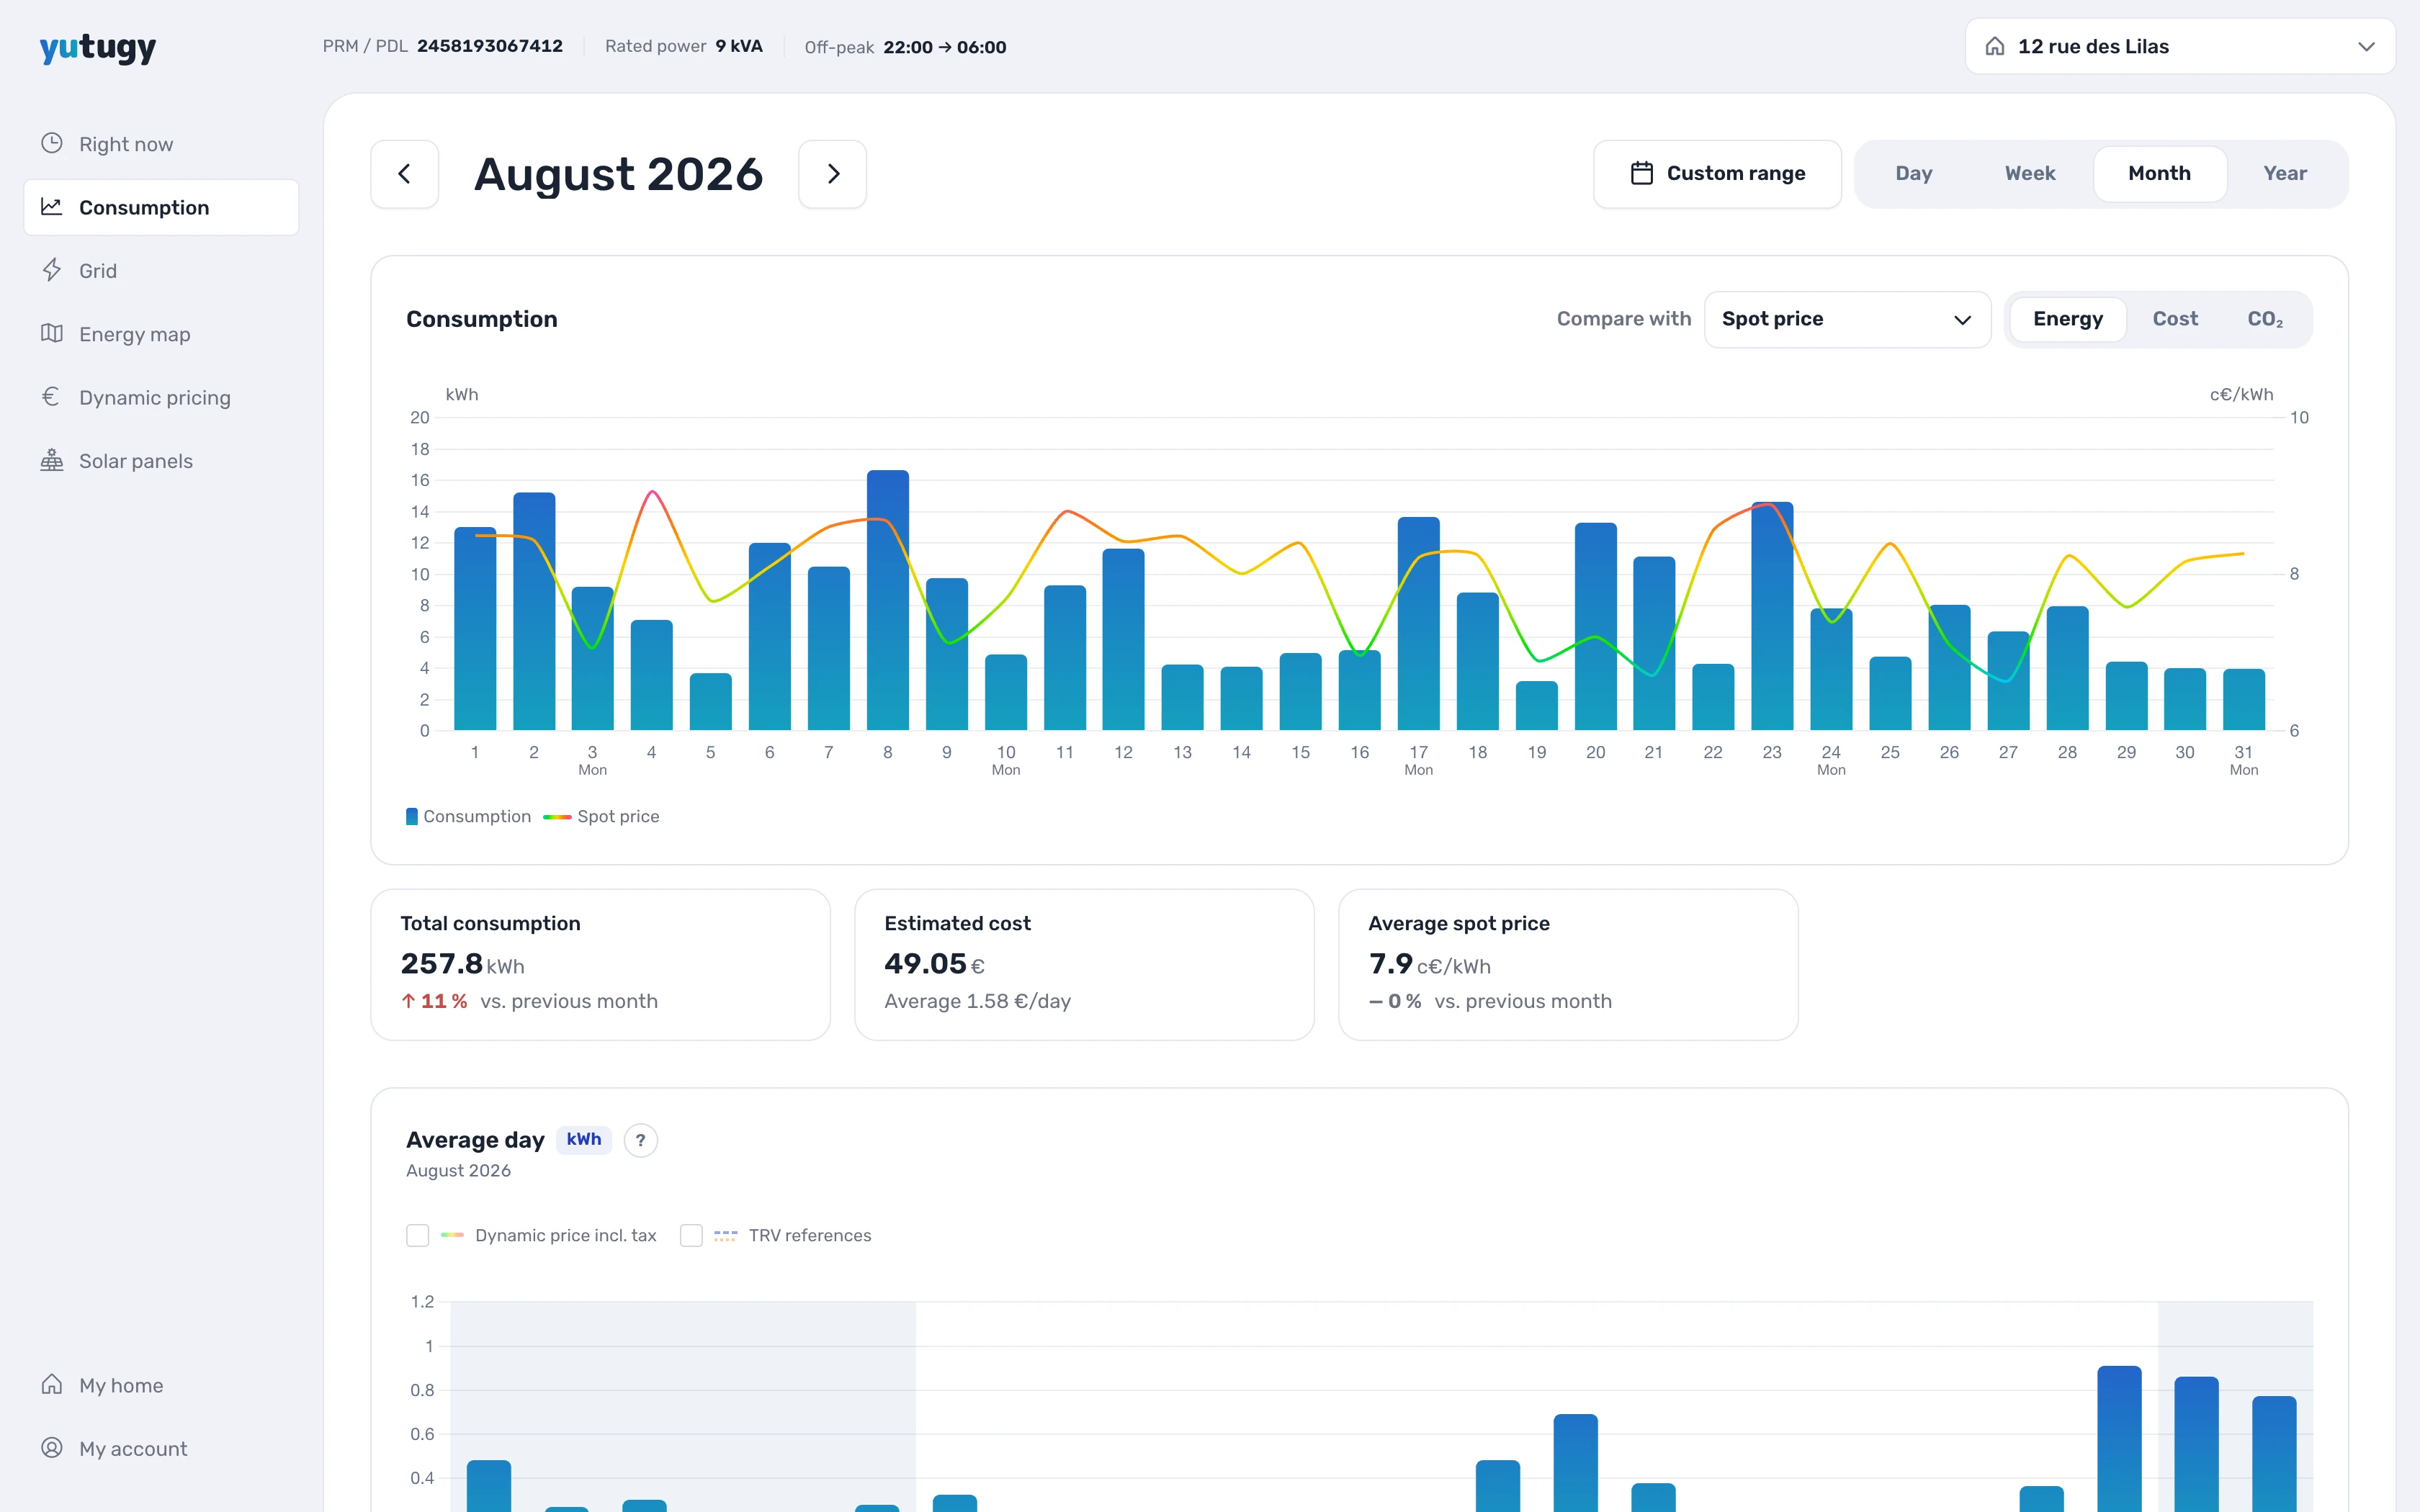Image resolution: width=2420 pixels, height=1512 pixels.
Task: Click the Off-peak 22:00 → 06:00 value
Action: point(945,47)
